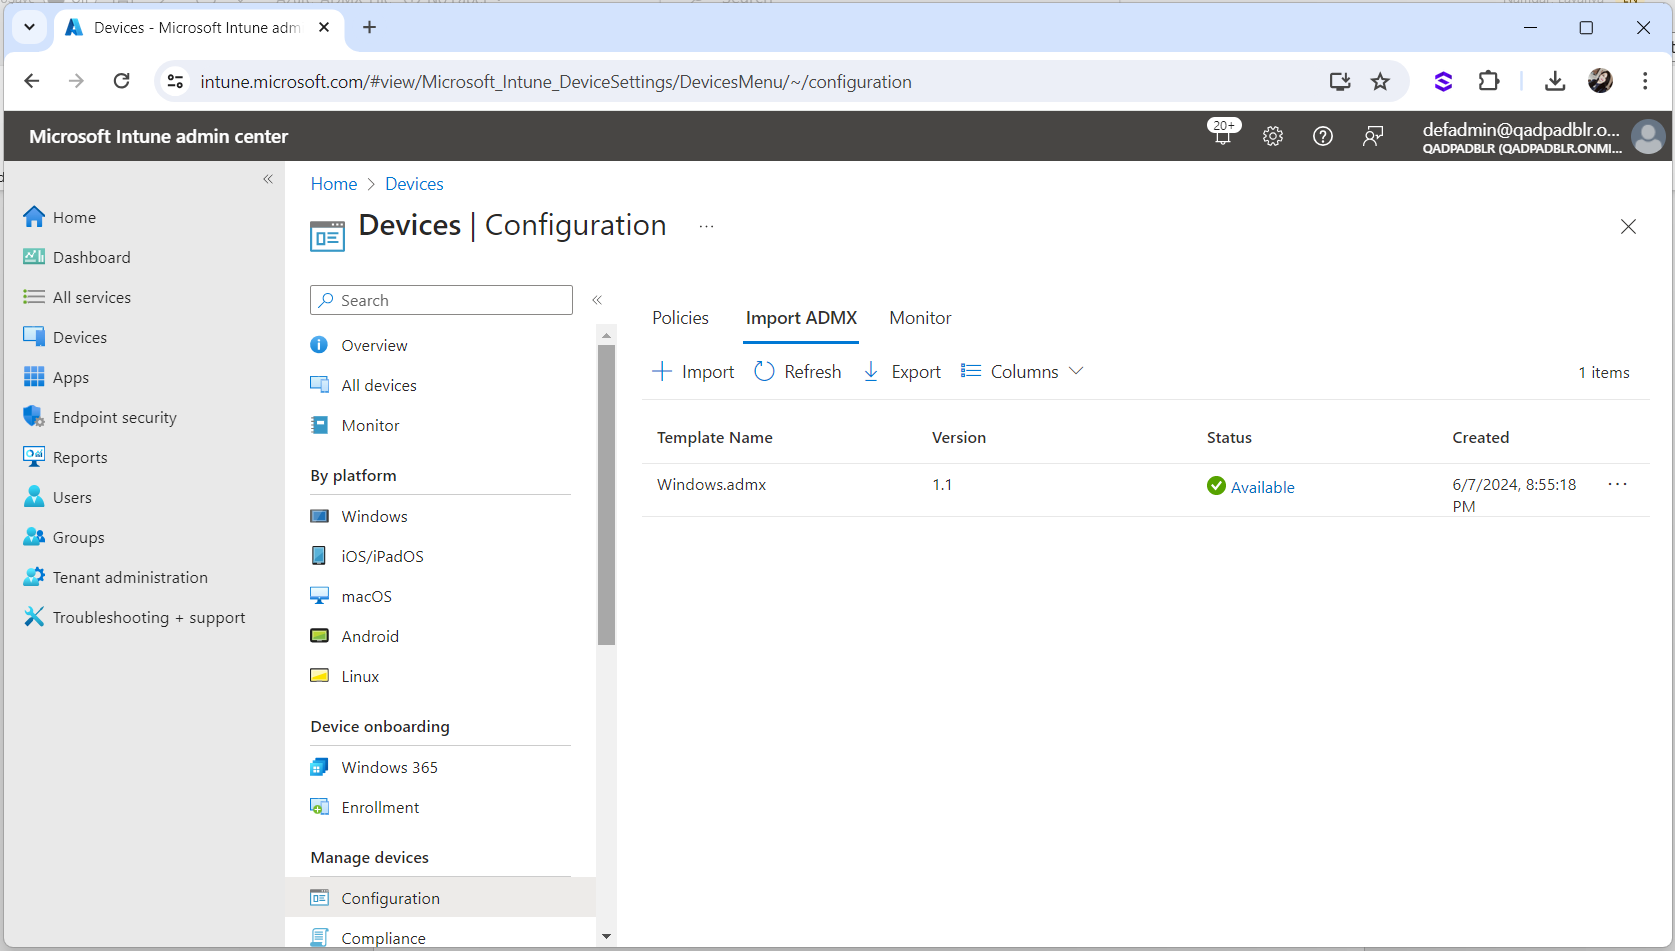
Task: Open Enrollment under Device onboarding
Action: (365, 807)
